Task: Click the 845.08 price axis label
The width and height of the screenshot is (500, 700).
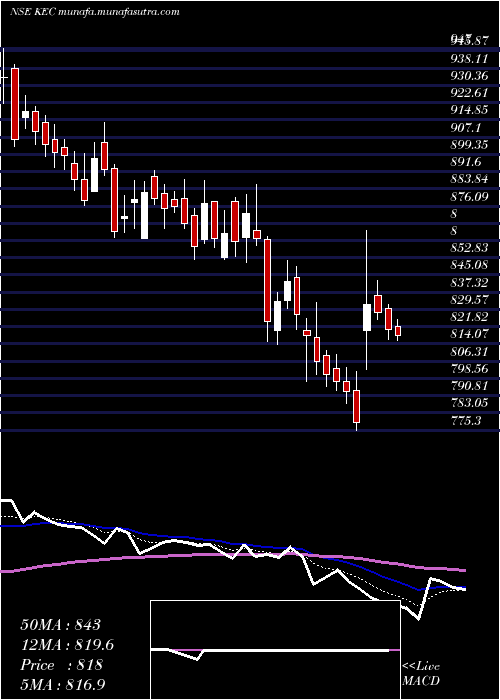Action: tap(469, 265)
